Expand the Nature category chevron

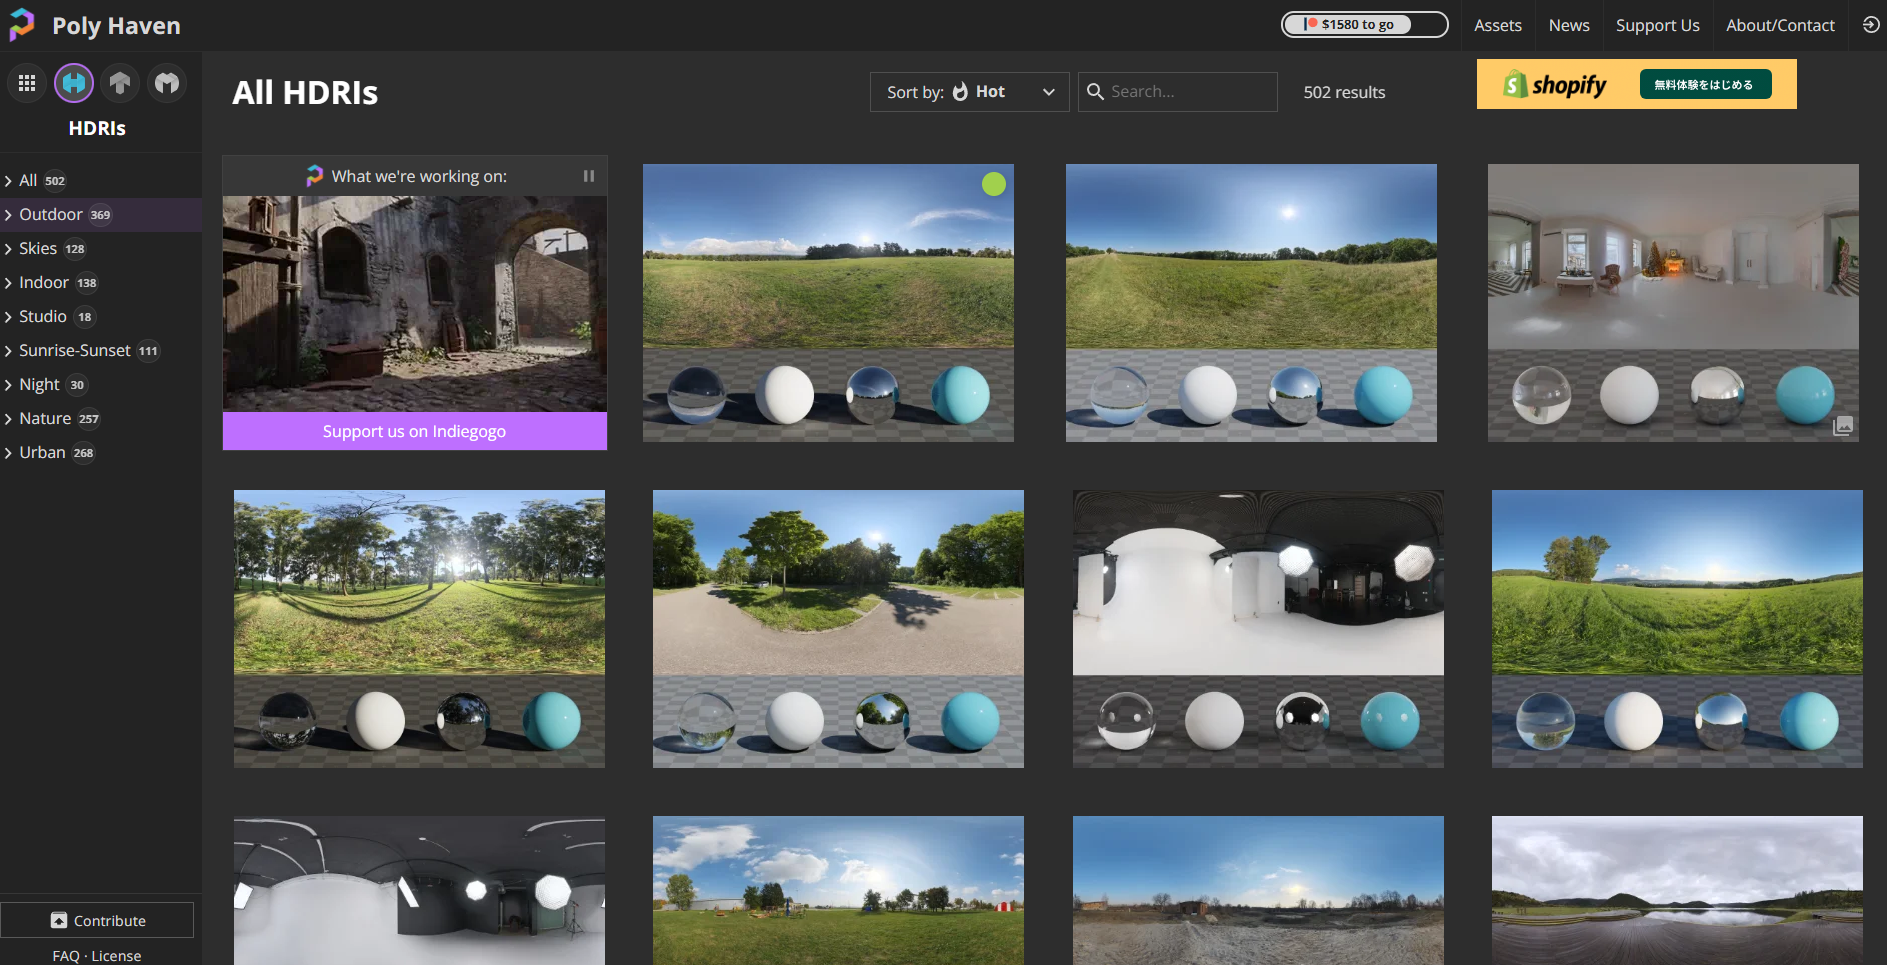tap(8, 419)
